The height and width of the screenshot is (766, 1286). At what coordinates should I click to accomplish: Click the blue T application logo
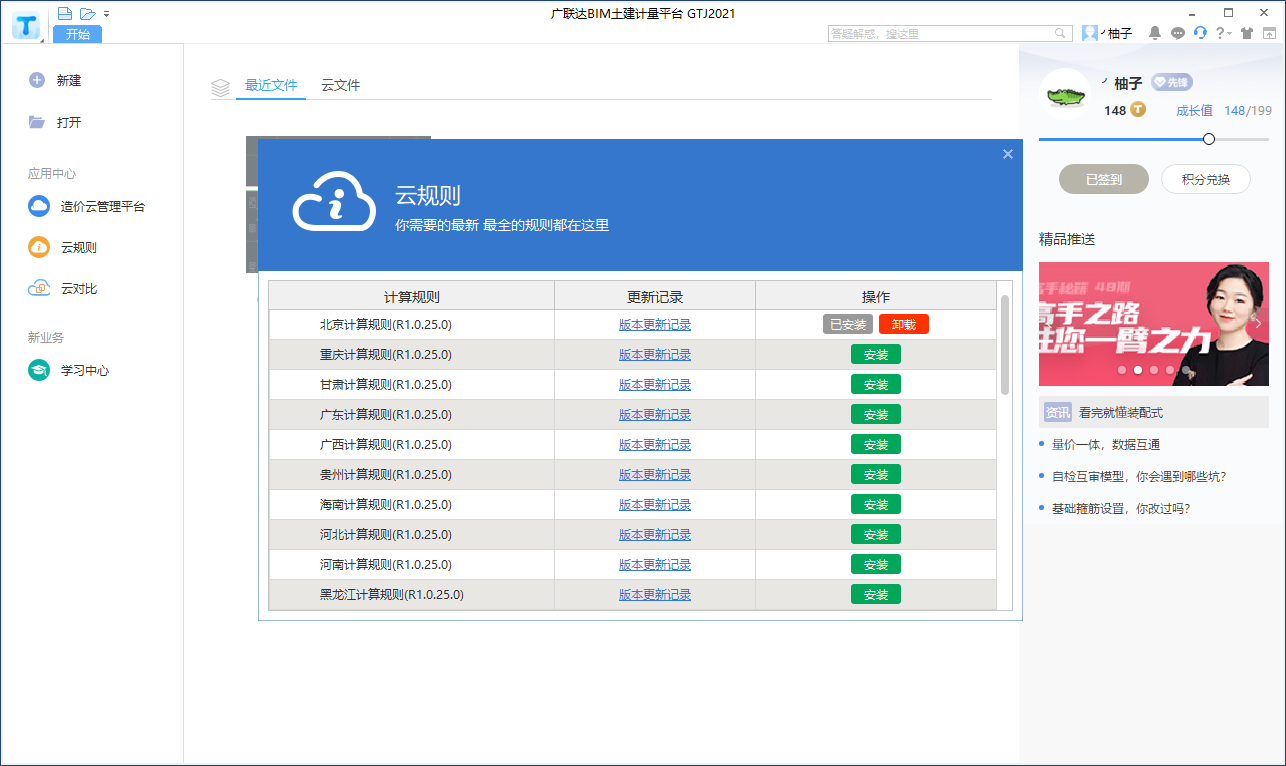click(26, 25)
